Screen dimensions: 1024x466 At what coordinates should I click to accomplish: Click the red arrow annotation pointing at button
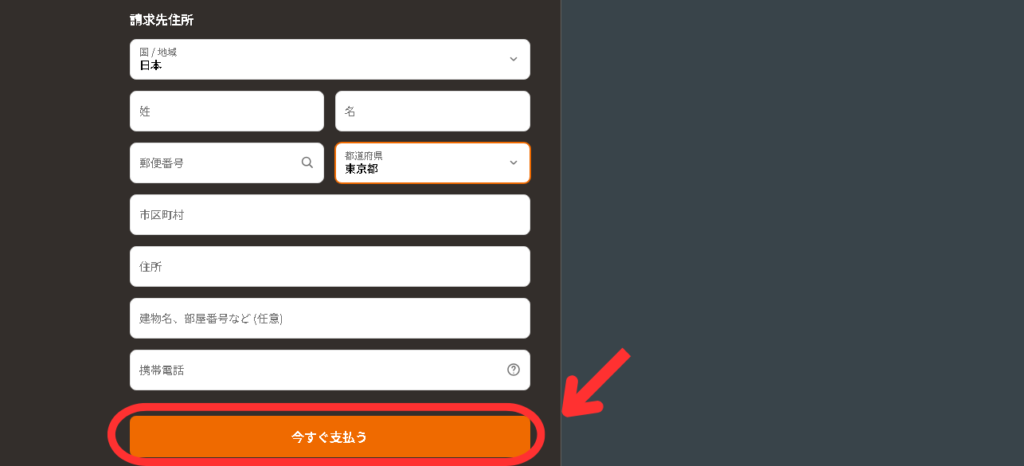tap(596, 384)
